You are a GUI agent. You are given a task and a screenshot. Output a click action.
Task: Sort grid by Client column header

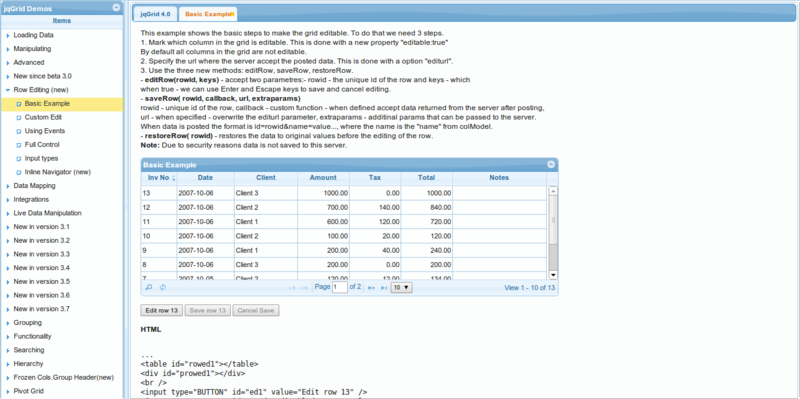[266, 178]
